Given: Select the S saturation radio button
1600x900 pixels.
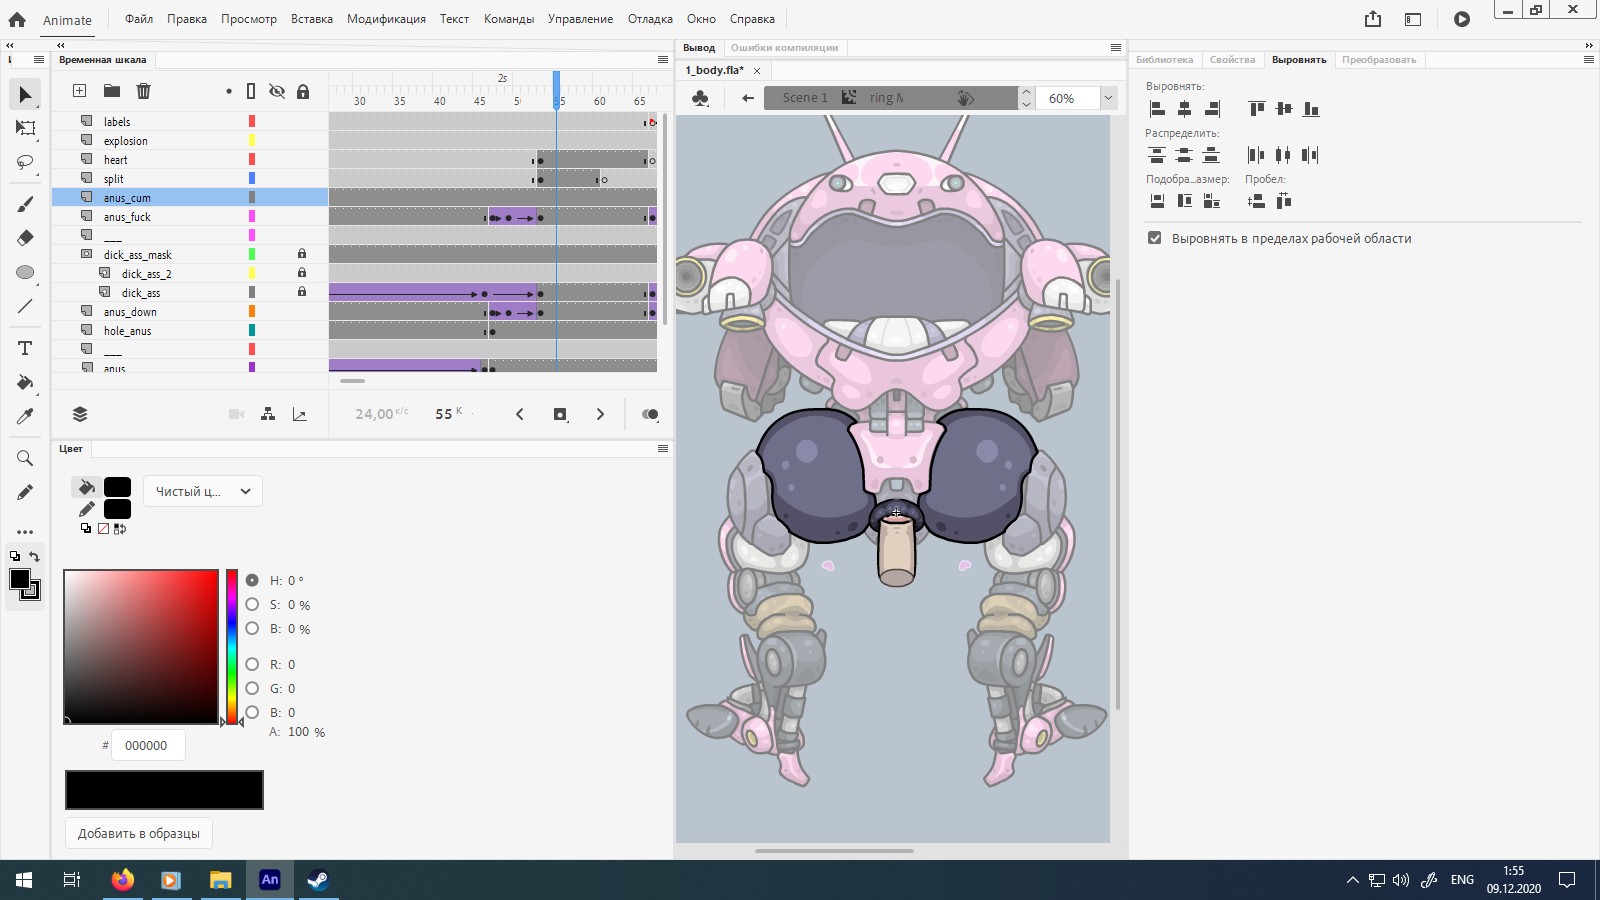Looking at the screenshot, I should pos(252,604).
